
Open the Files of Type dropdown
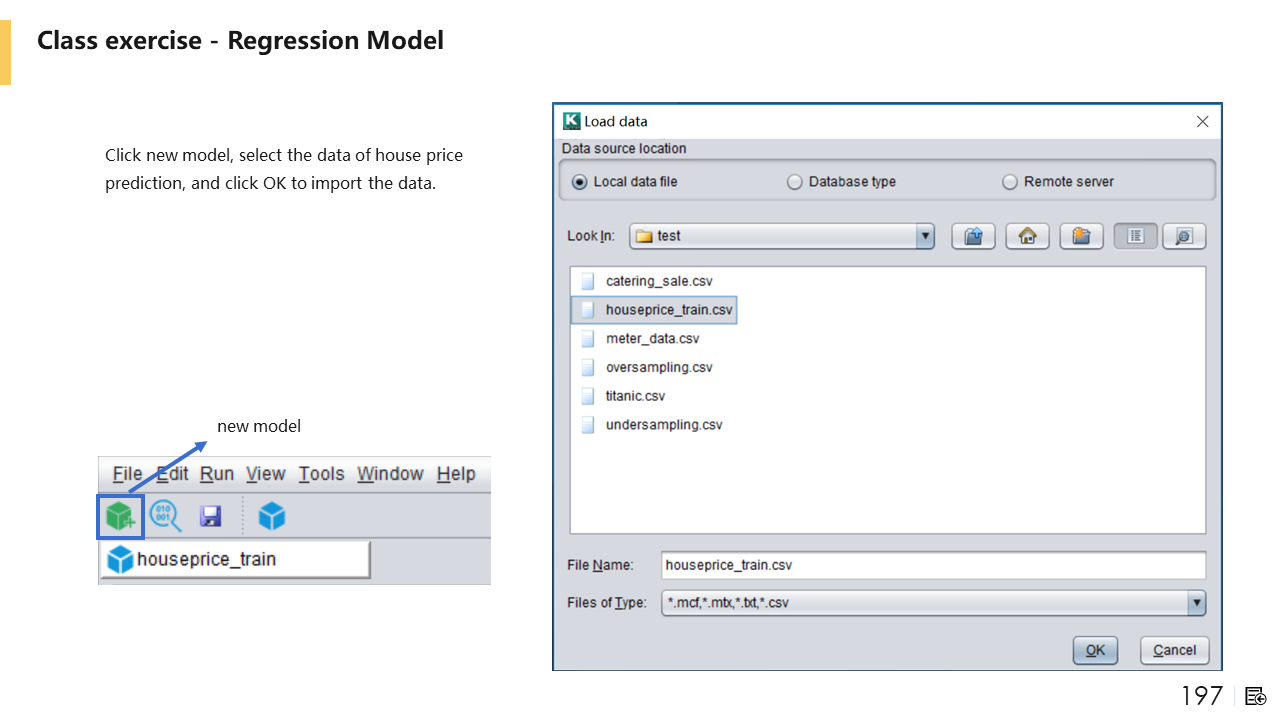[1196, 603]
